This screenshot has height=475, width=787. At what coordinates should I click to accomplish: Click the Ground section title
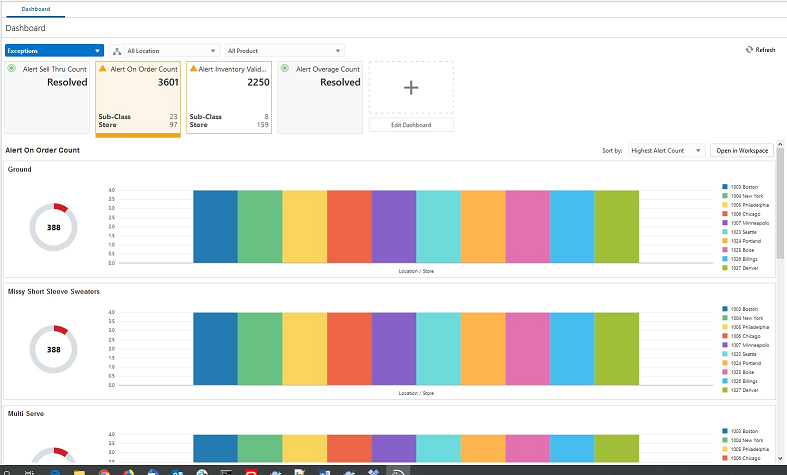[x=20, y=169]
